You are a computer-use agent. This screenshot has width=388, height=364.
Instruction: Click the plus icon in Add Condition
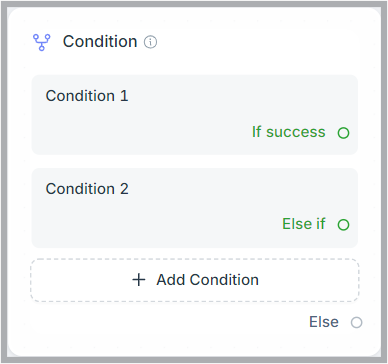139,280
